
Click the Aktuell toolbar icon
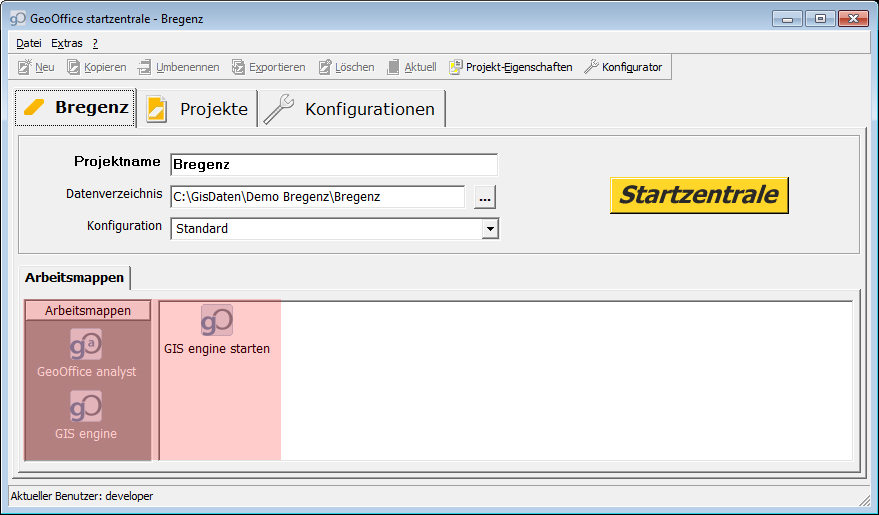click(x=394, y=67)
